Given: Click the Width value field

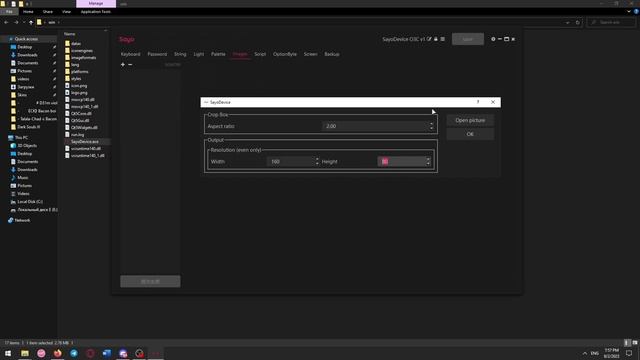Looking at the screenshot, I should coord(290,162).
